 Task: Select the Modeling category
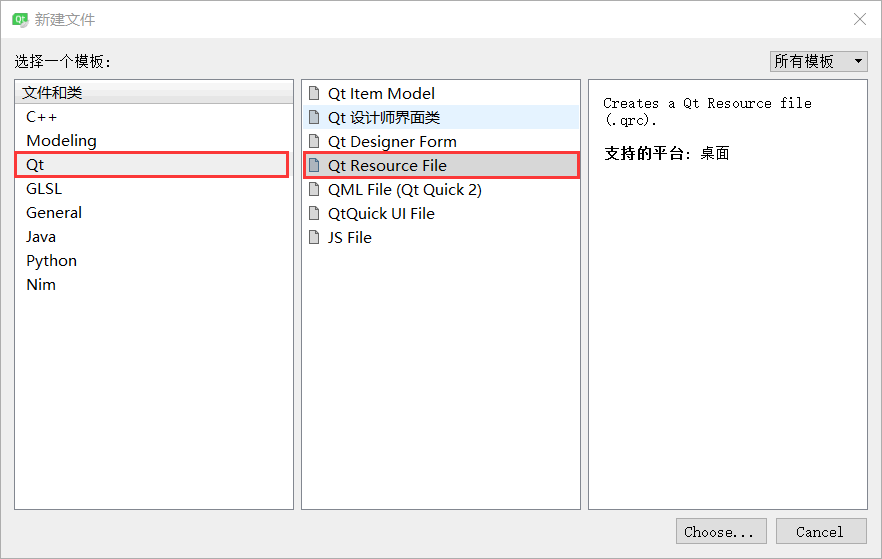click(154, 141)
